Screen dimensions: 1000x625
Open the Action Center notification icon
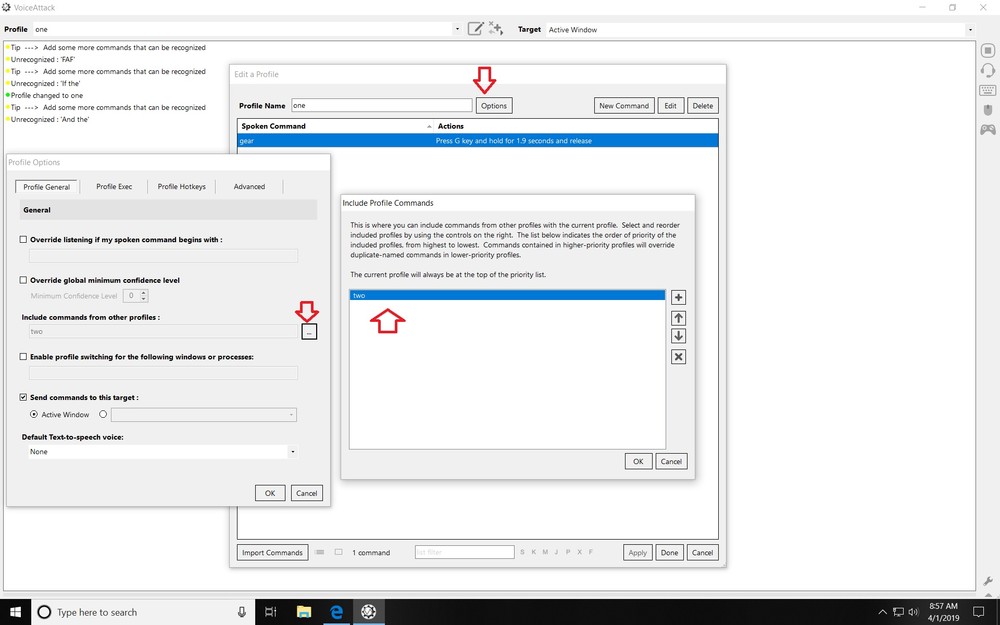pyautogui.click(x=978, y=612)
